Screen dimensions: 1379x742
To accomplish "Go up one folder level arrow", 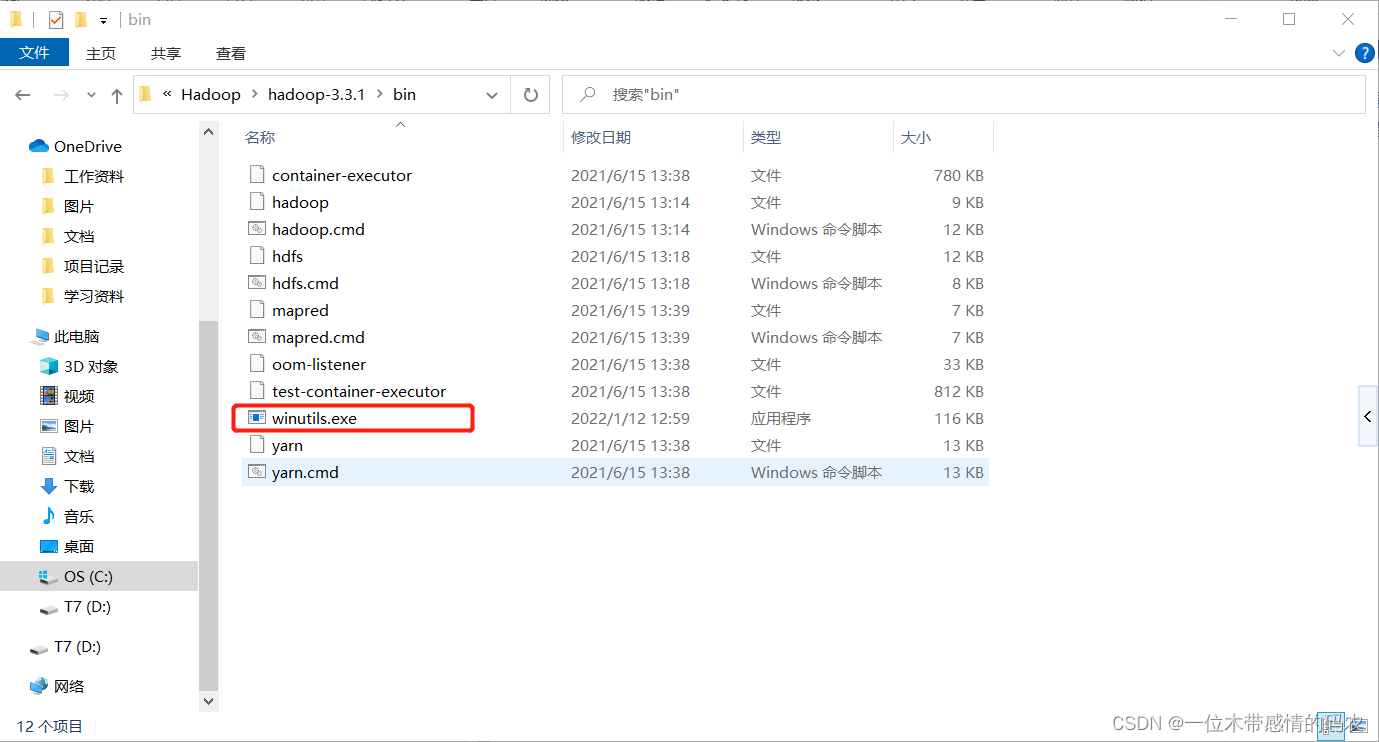I will (117, 96).
